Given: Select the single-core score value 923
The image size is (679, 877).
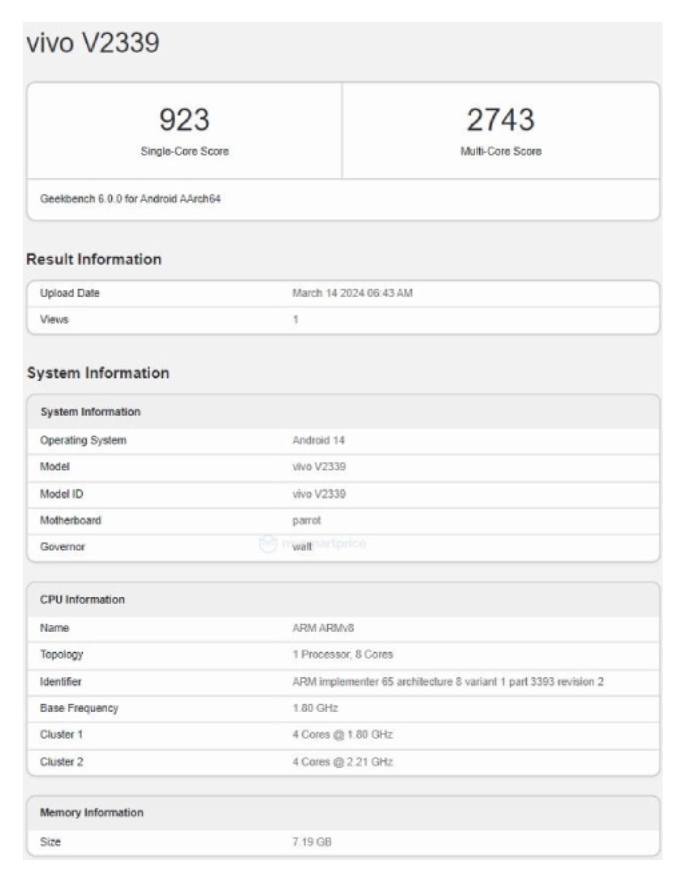Looking at the screenshot, I should click(x=185, y=120).
